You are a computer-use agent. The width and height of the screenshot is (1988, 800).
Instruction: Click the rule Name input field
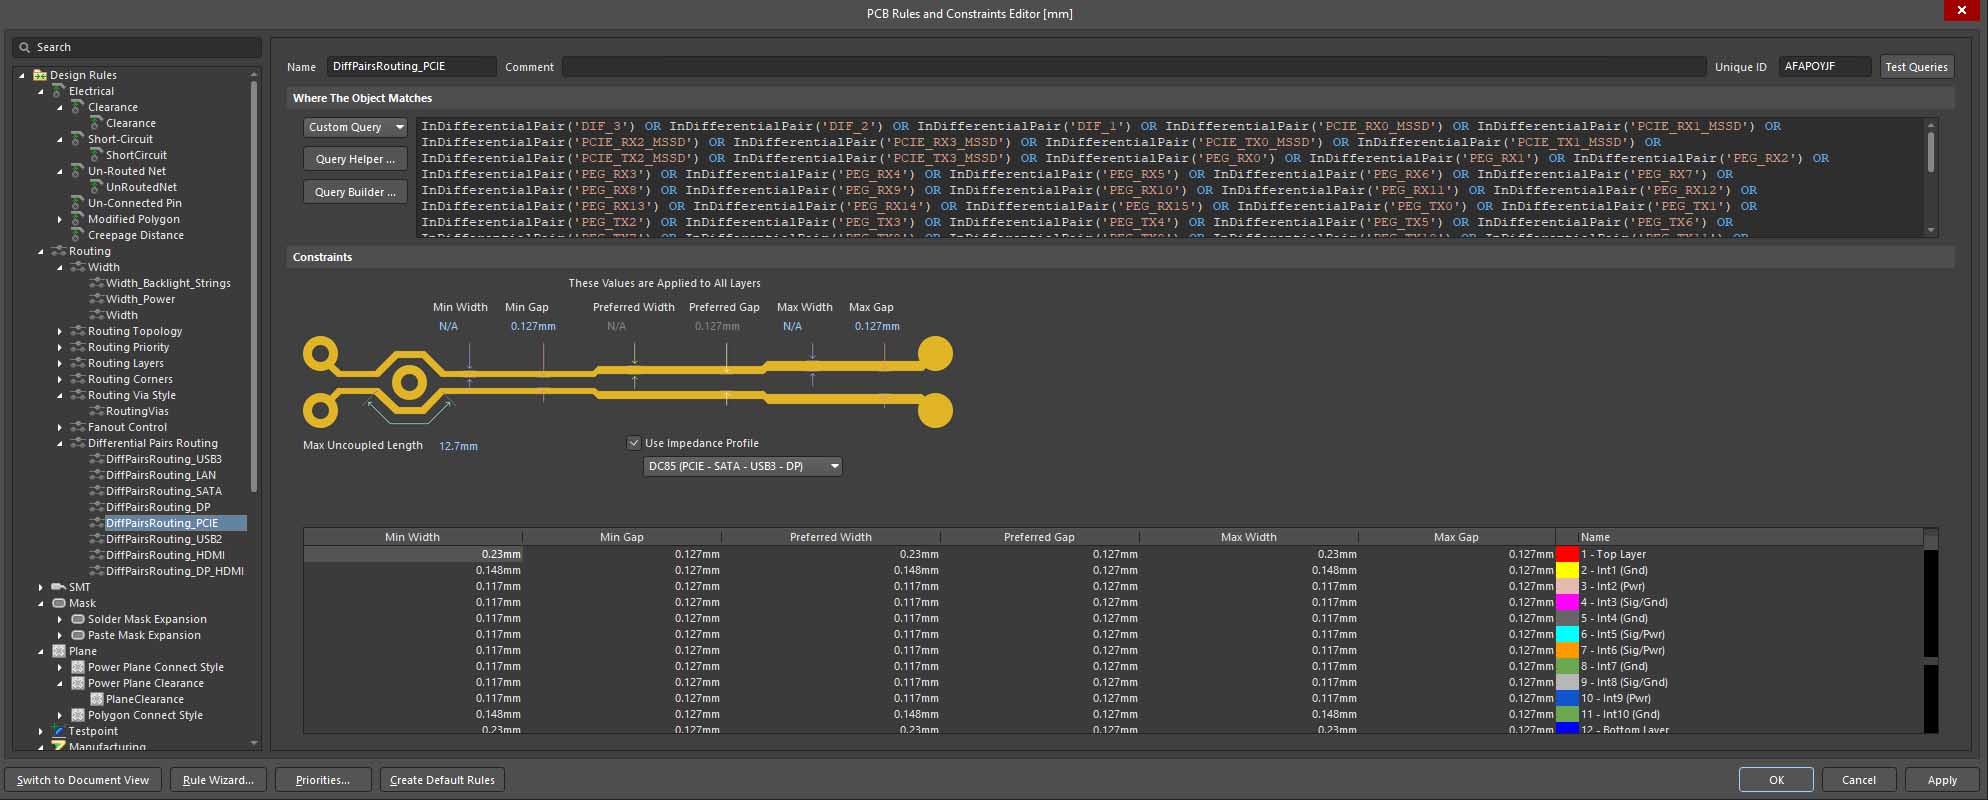tap(411, 66)
